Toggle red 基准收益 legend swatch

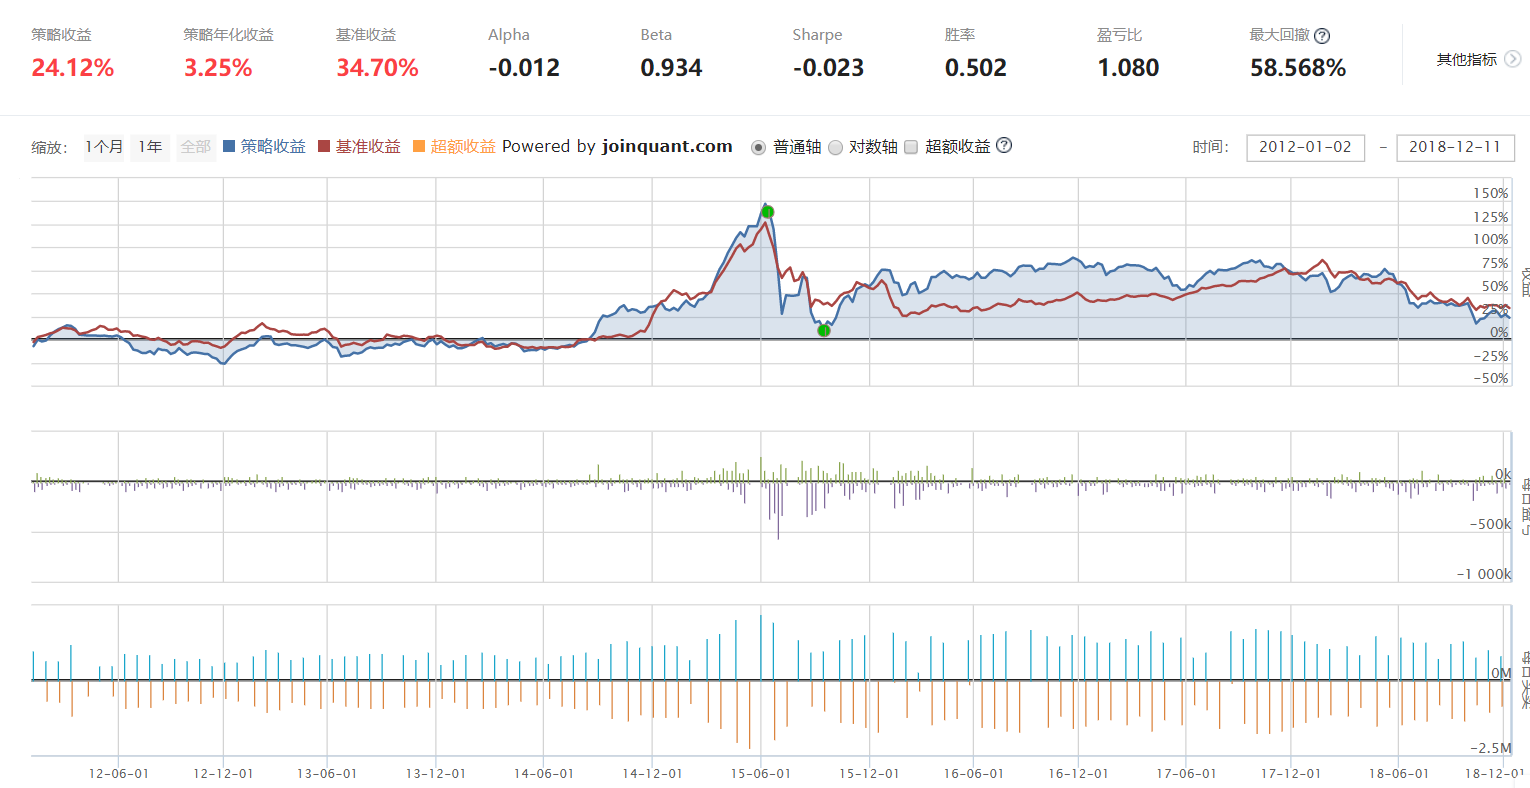[324, 146]
